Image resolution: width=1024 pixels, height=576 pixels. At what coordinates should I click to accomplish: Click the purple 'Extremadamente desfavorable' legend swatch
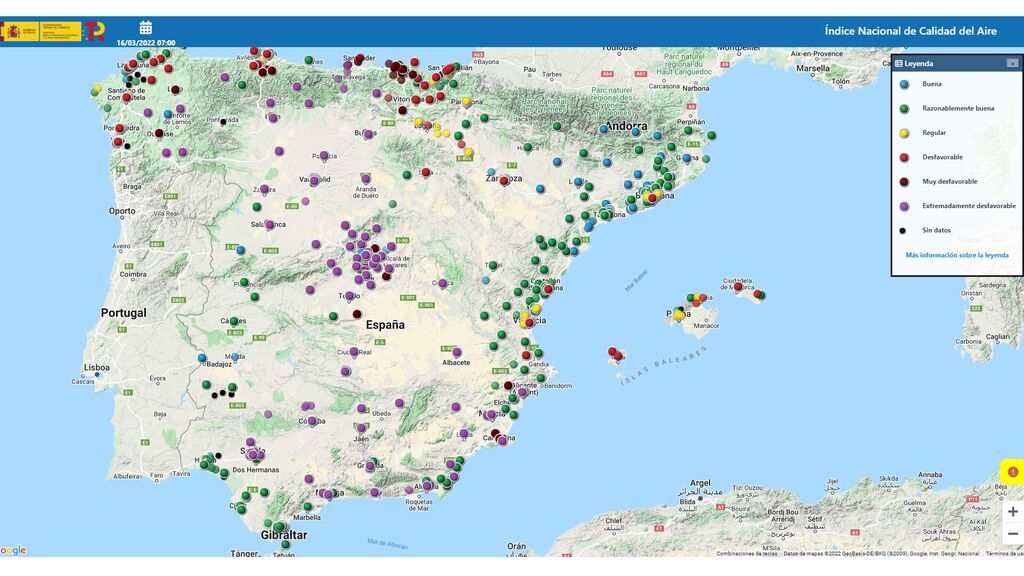pos(904,206)
